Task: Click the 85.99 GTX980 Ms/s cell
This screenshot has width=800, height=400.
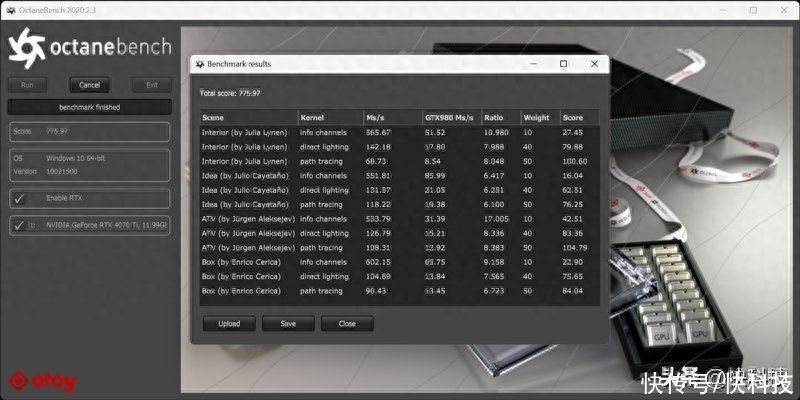Action: click(436, 176)
